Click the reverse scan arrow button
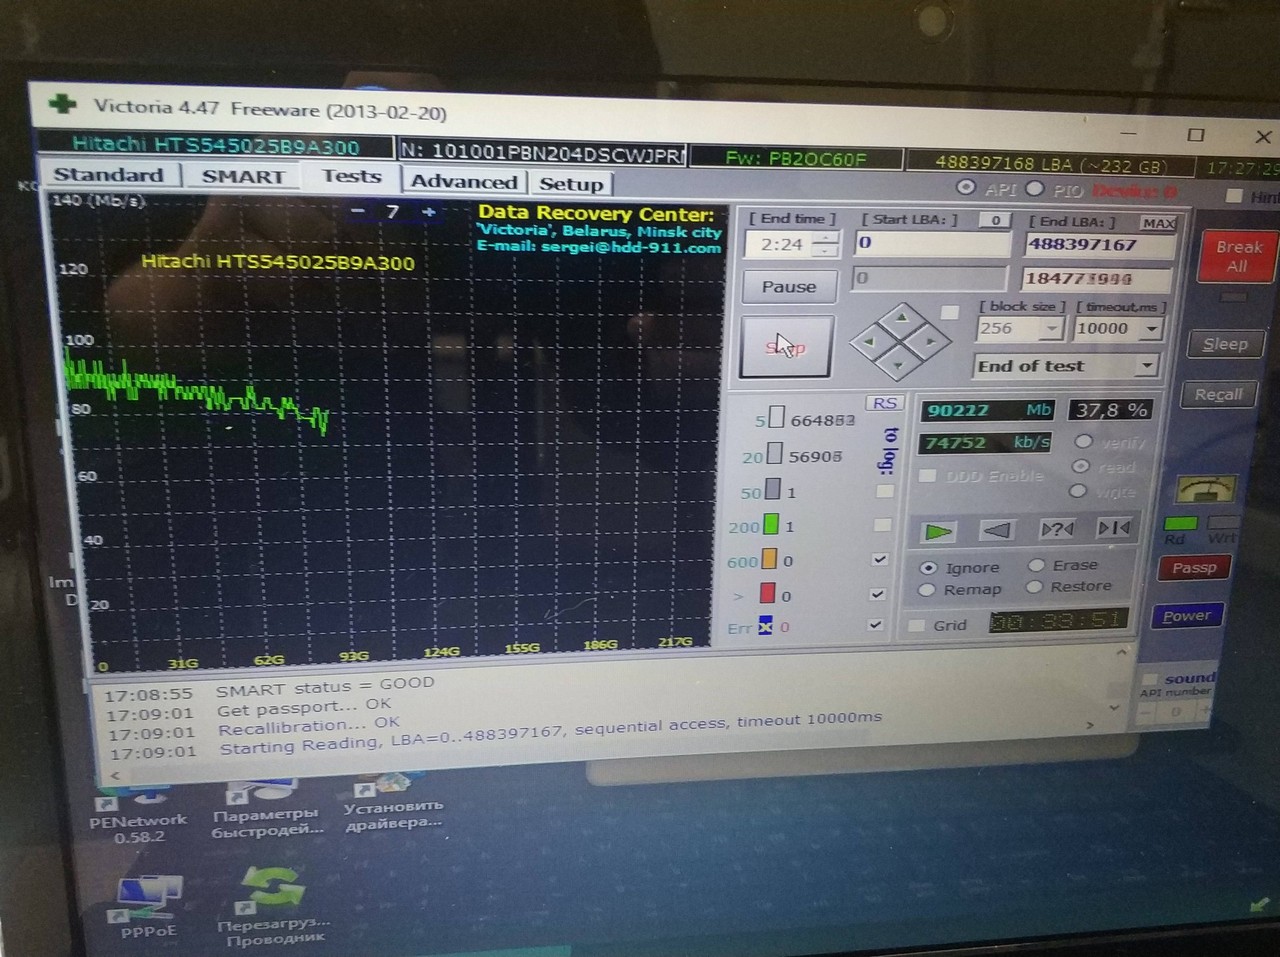Viewport: 1280px width, 957px height. point(996,530)
